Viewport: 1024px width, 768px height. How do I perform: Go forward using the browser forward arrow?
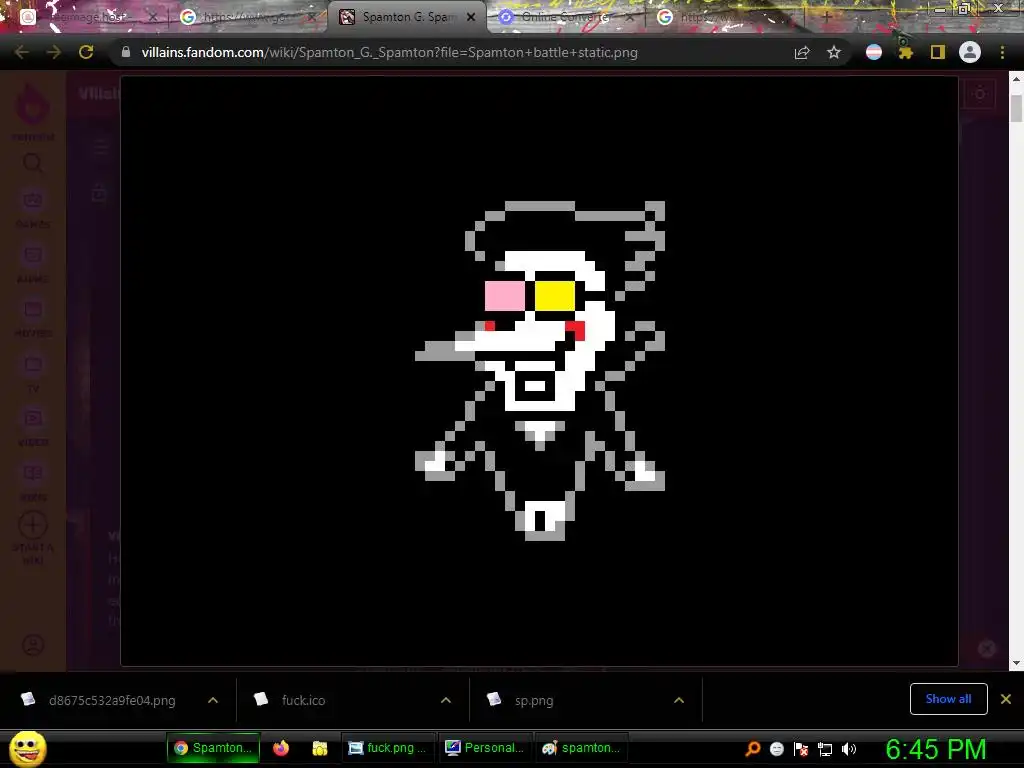pos(54,52)
